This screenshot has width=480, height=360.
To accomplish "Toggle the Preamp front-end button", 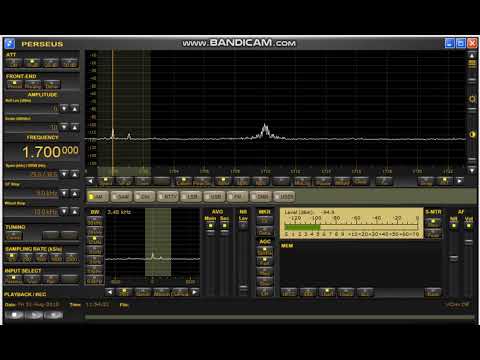I will [33, 84].
